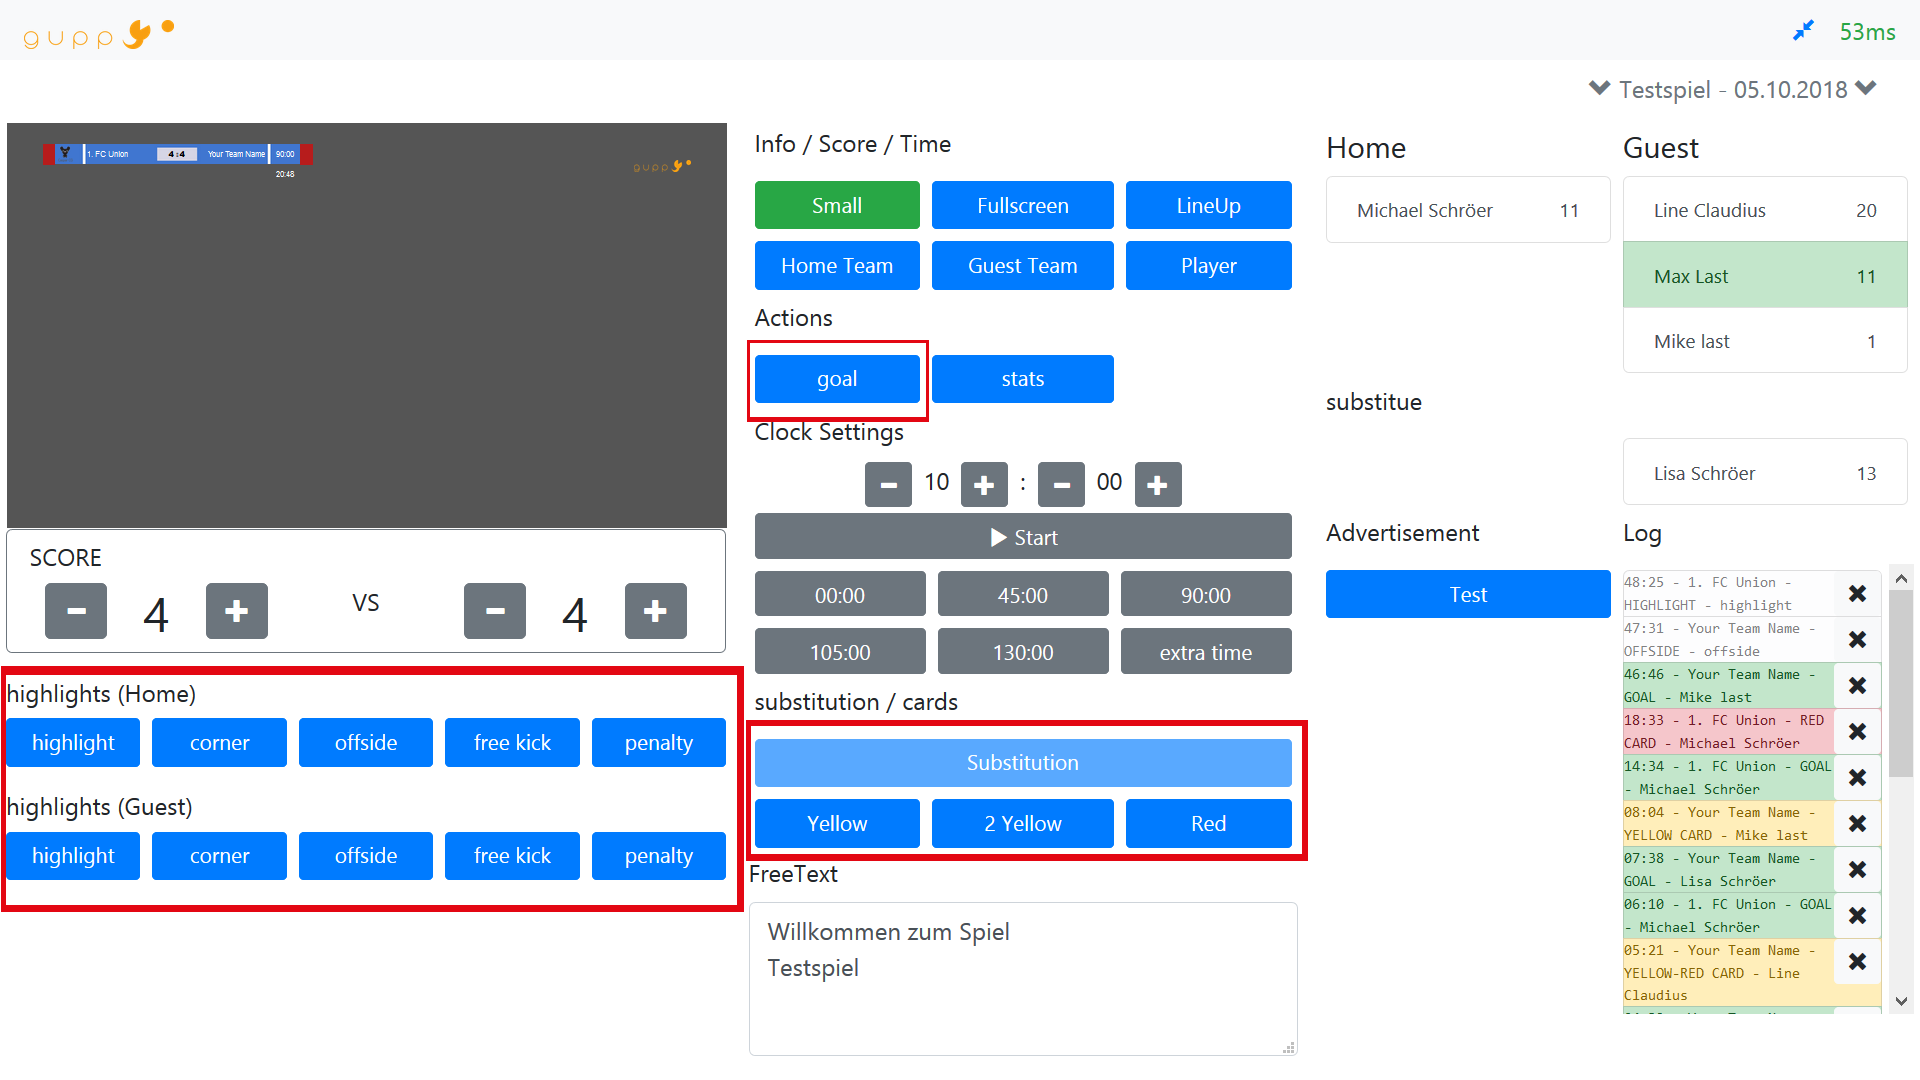Decrease guest team score with minus icon
The width and height of the screenshot is (1920, 1080).
[495, 611]
